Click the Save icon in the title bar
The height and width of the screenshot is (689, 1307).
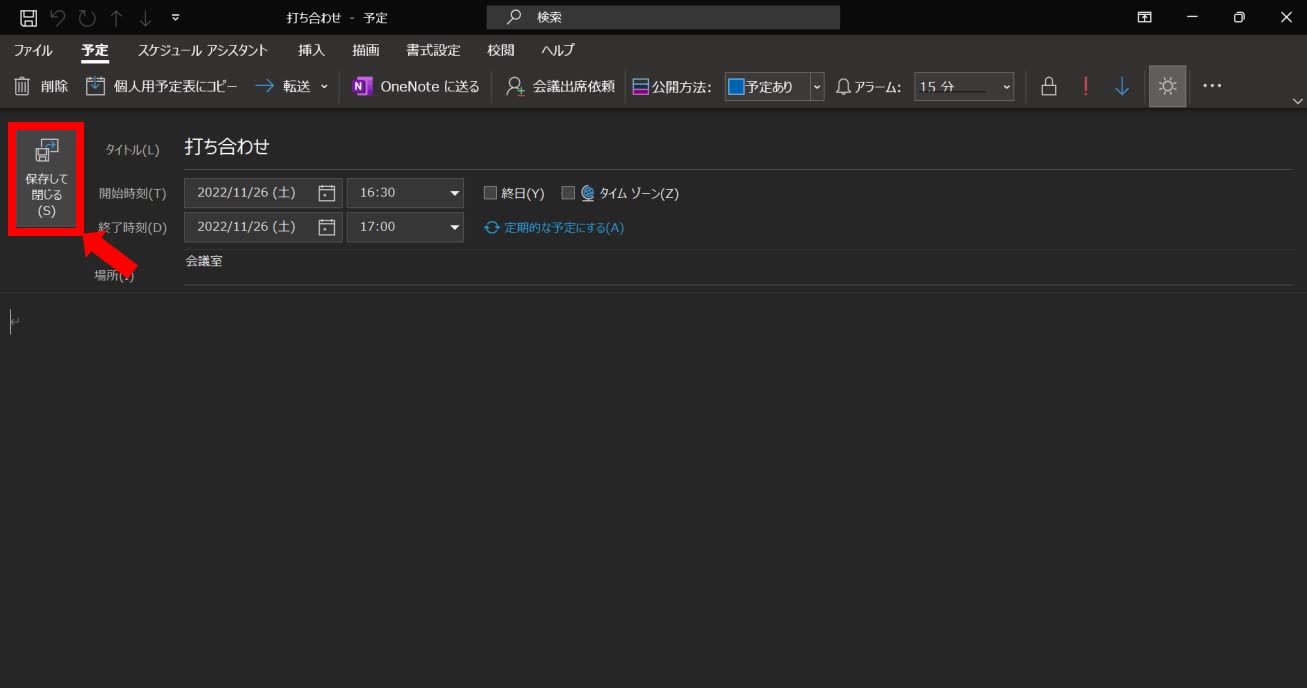tap(29, 17)
